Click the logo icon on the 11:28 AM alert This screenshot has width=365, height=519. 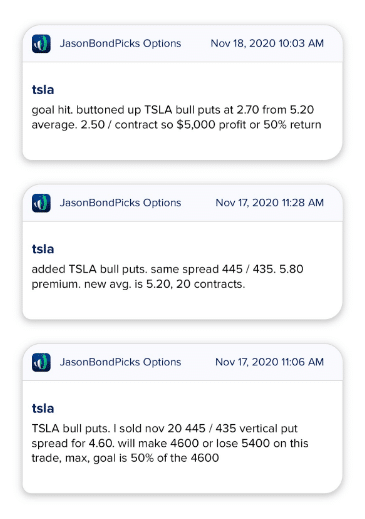(x=41, y=203)
